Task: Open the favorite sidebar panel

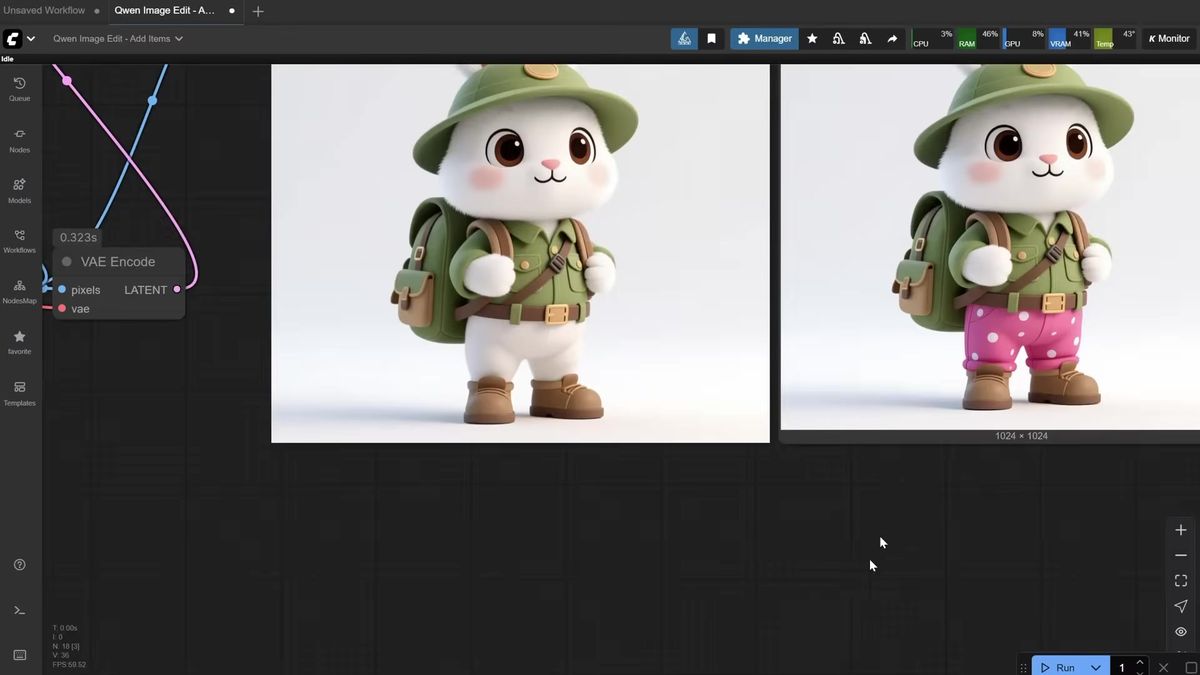Action: coord(19,343)
